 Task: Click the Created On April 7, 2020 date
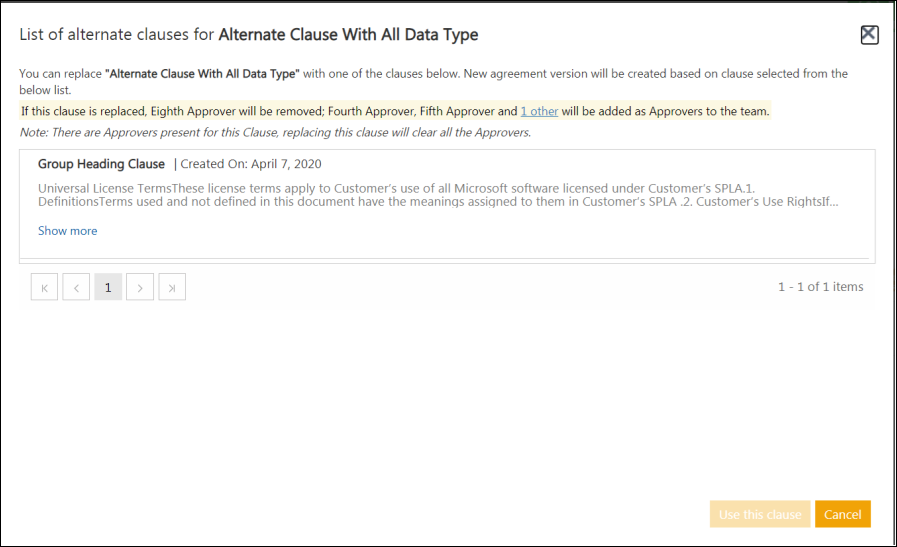[x=251, y=164]
